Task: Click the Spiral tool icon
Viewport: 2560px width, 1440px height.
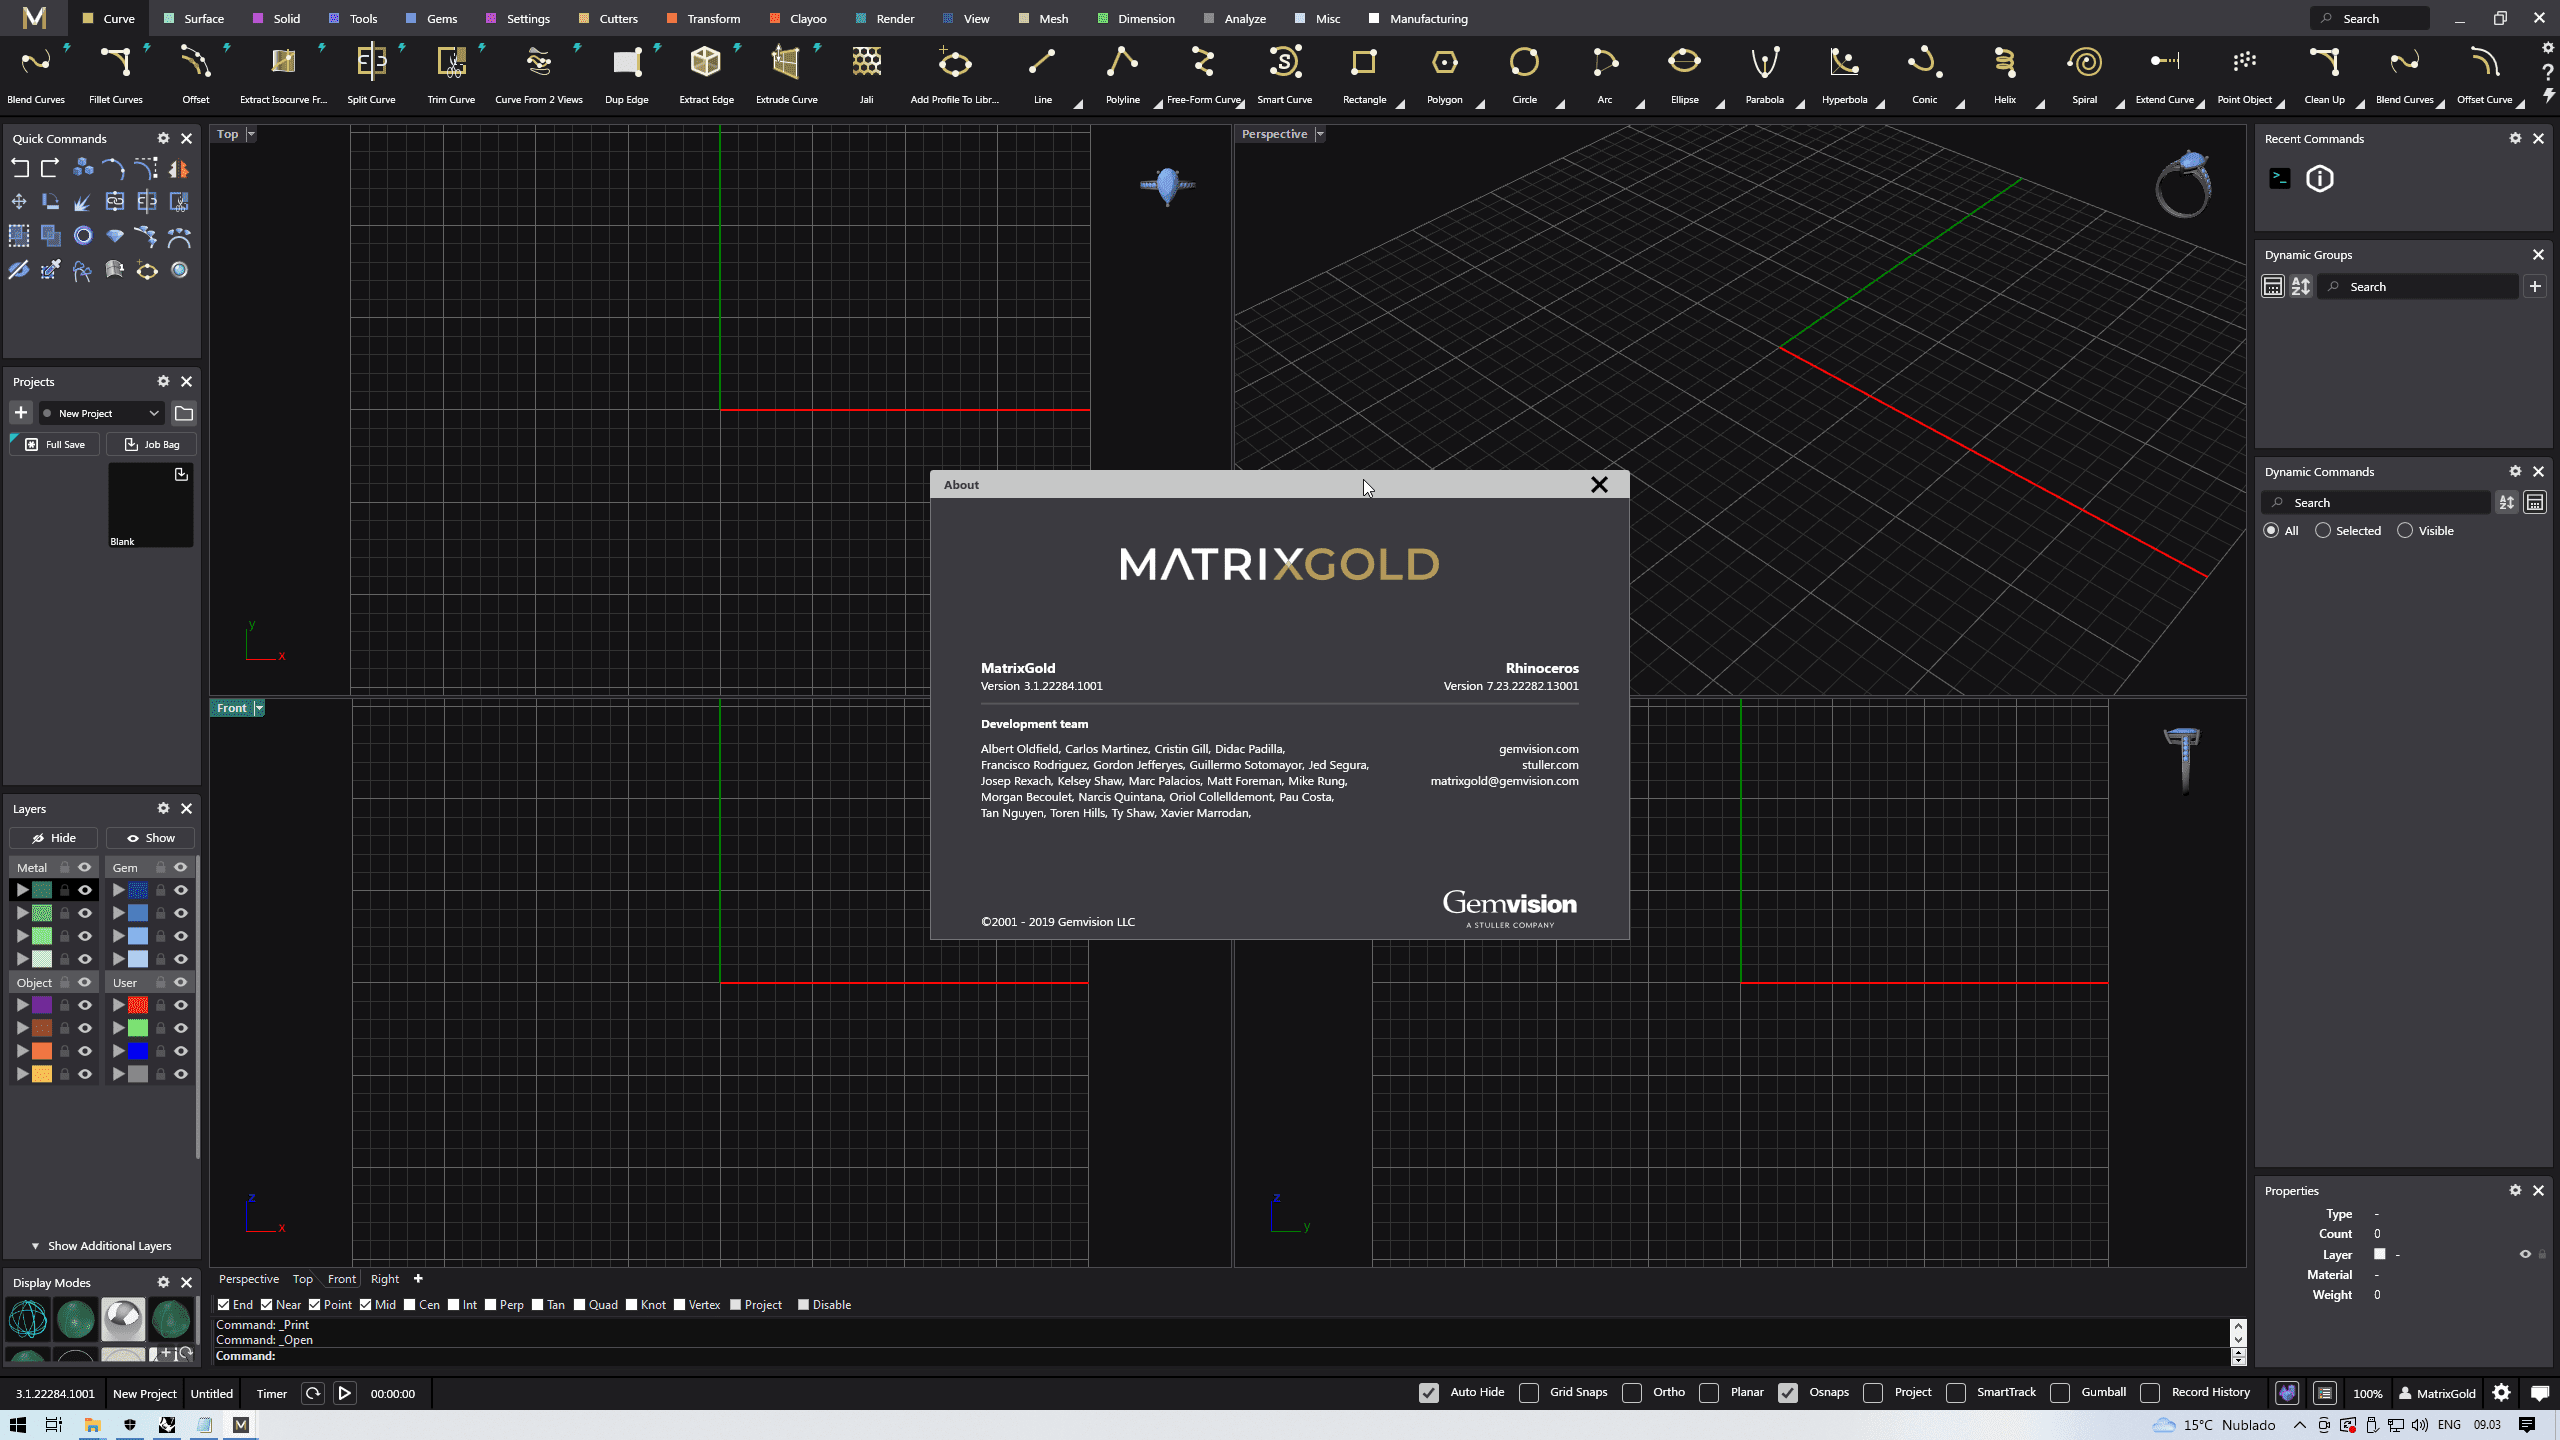Action: [2084, 64]
